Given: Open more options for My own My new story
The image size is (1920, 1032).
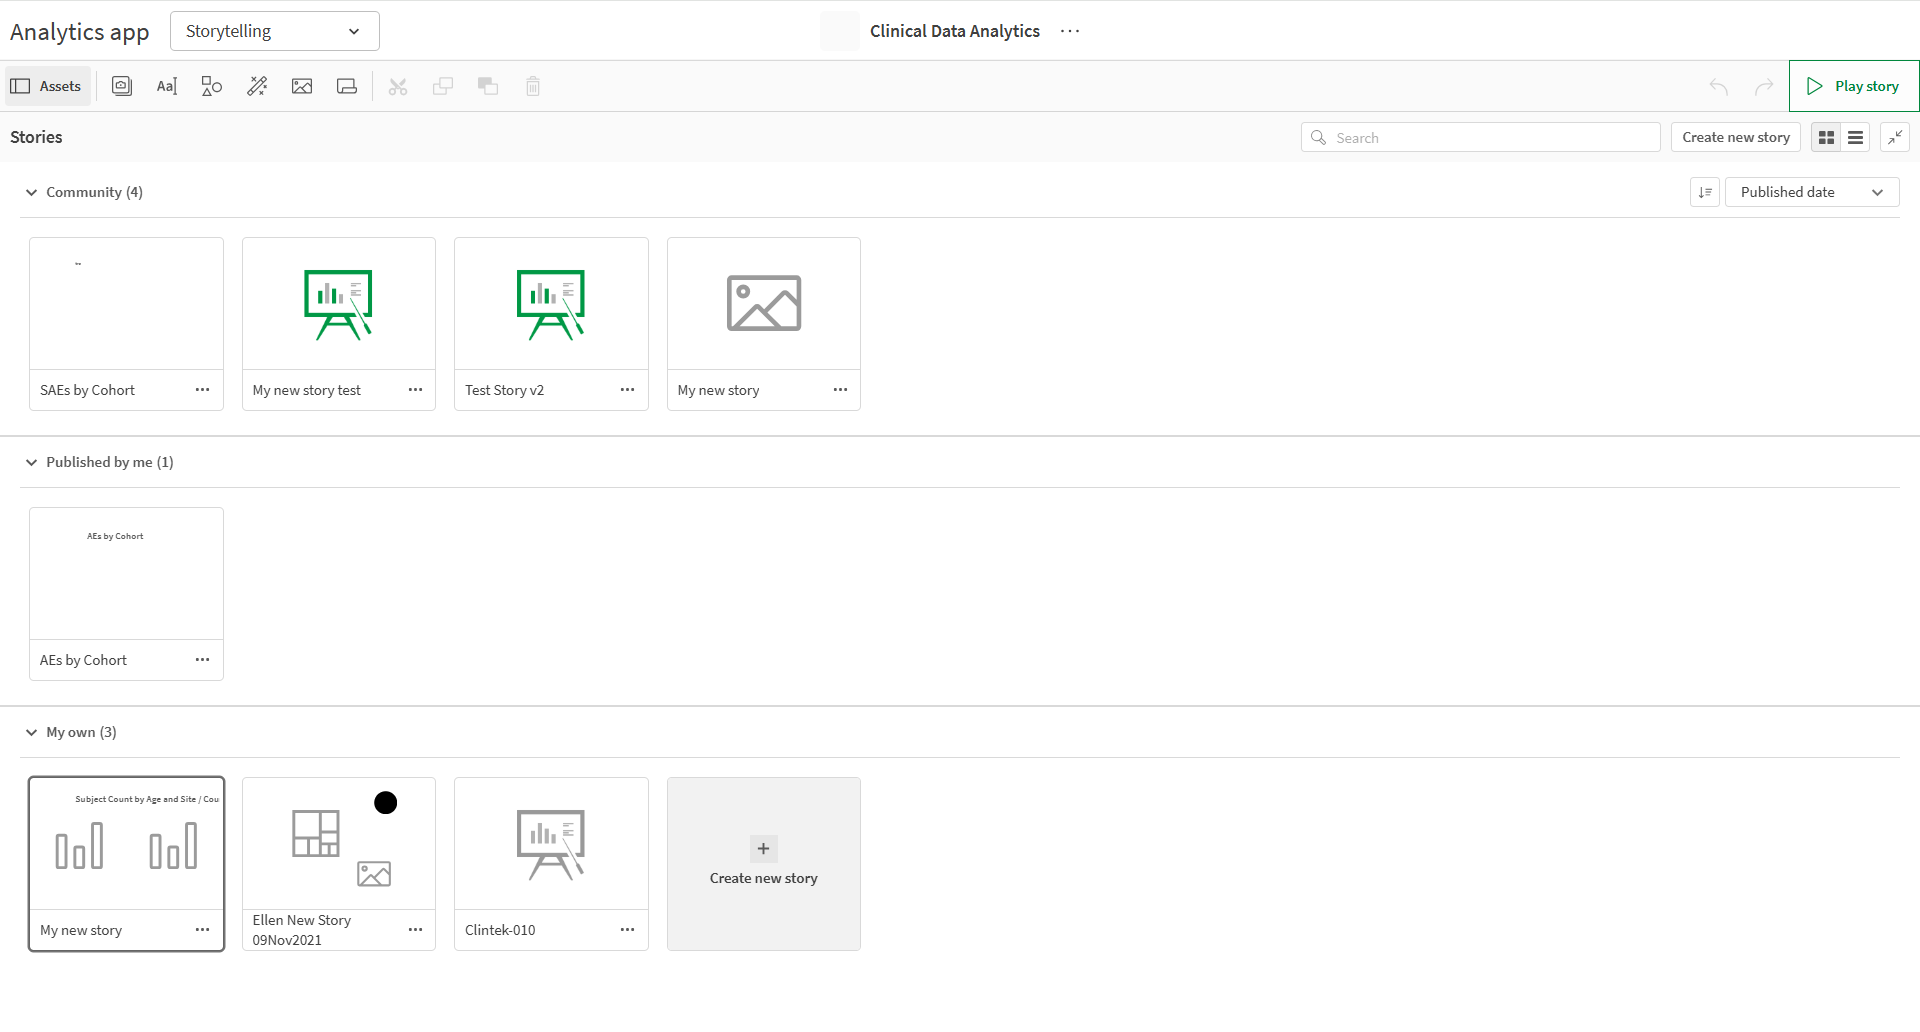Looking at the screenshot, I should click(x=203, y=930).
